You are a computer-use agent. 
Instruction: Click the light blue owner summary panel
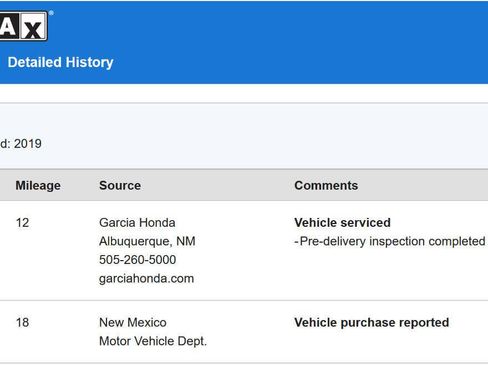click(244, 136)
